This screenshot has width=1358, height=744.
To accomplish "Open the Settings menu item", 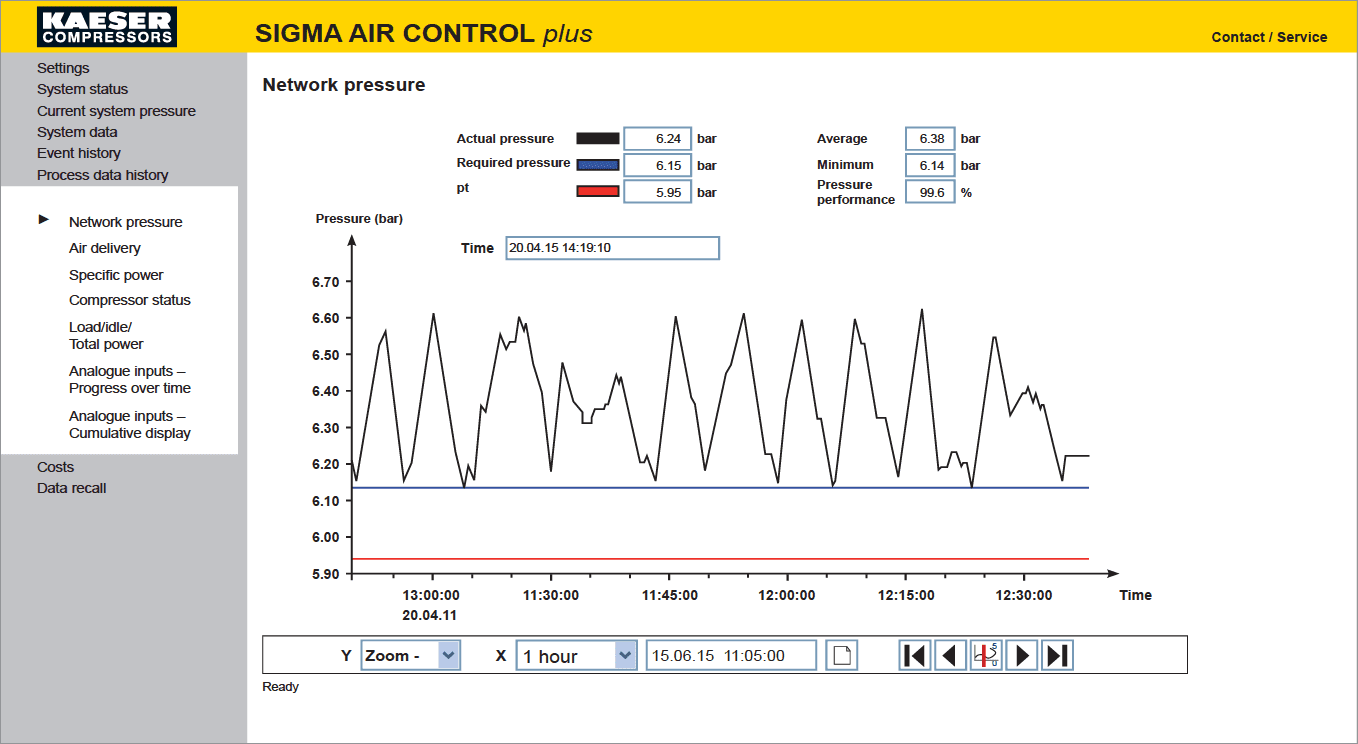I will pyautogui.click(x=63, y=68).
